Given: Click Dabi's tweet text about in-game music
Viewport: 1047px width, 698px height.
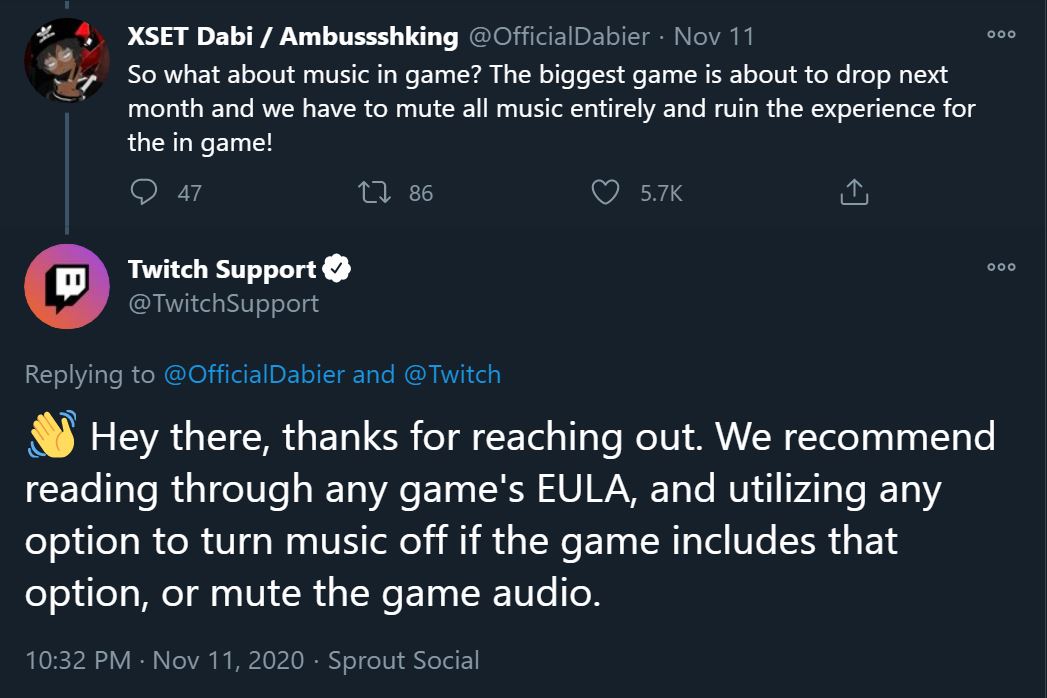Looking at the screenshot, I should pos(550,108).
